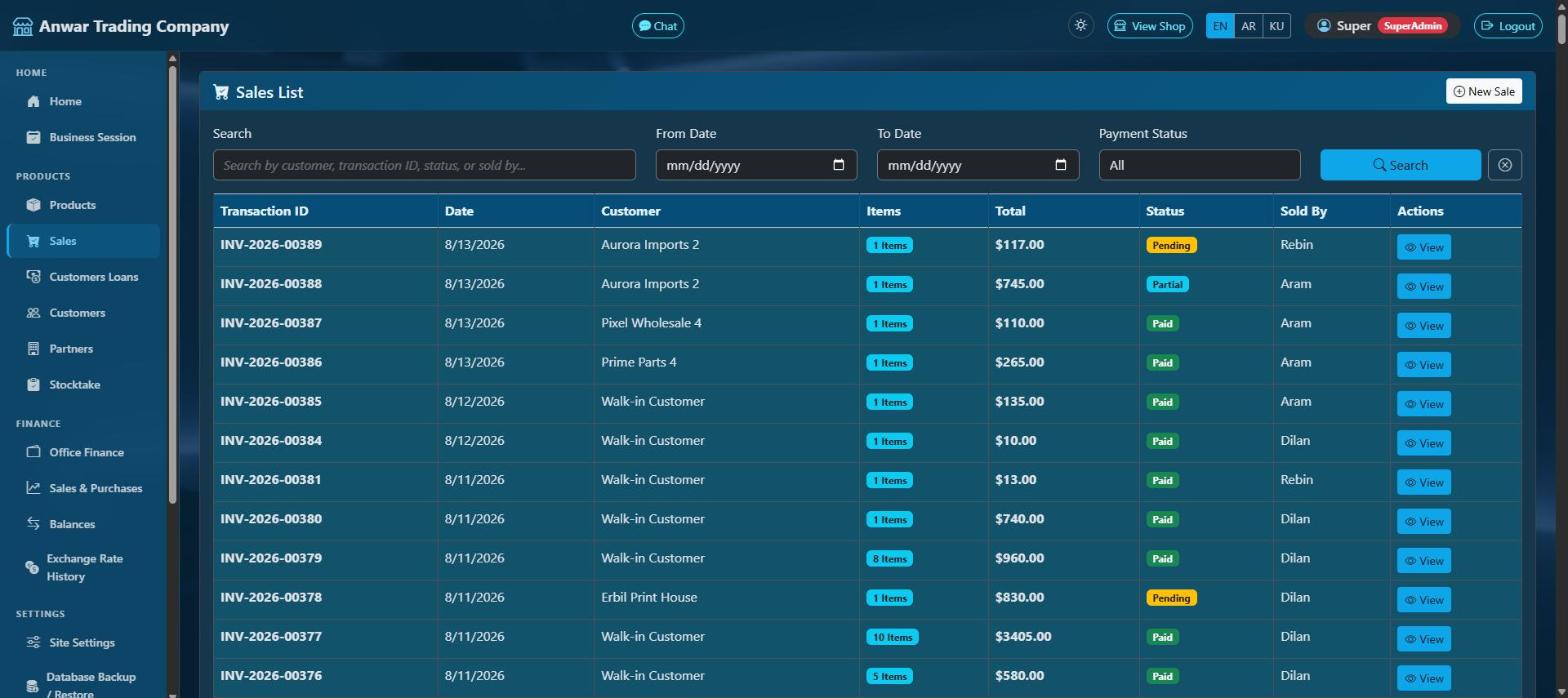Screen dimensions: 1568x698
Task: Click the 10 Items badge for INV-2026-00377
Action: click(892, 637)
